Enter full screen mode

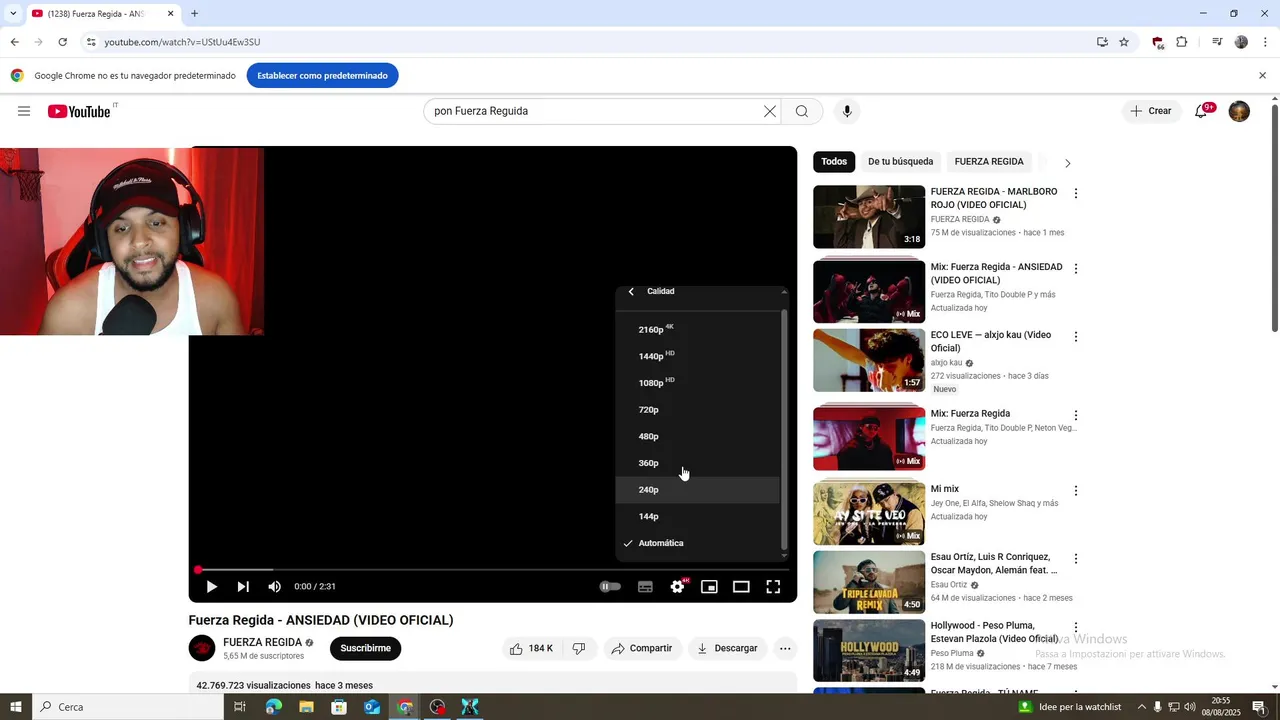[773, 587]
